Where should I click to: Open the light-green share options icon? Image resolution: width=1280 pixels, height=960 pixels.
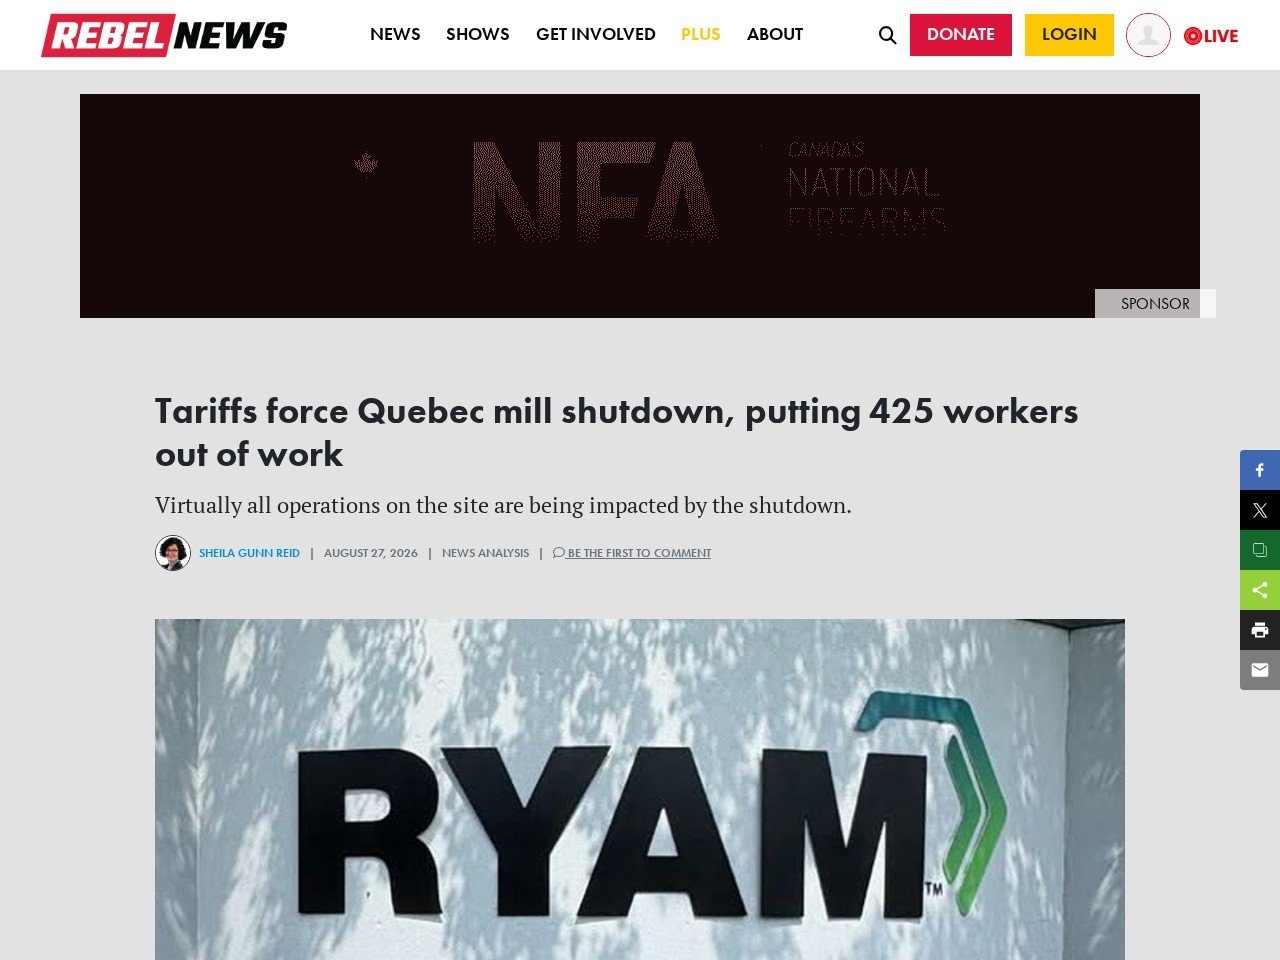[x=1260, y=590]
